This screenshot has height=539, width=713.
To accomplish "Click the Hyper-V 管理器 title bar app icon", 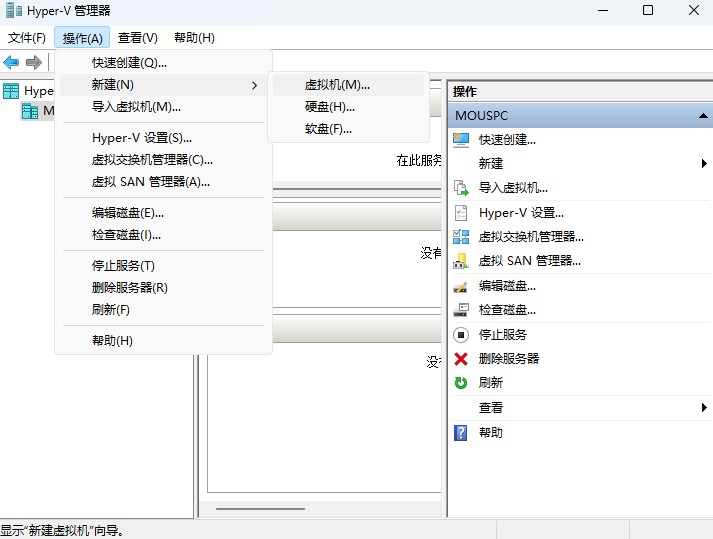I will pos(14,10).
